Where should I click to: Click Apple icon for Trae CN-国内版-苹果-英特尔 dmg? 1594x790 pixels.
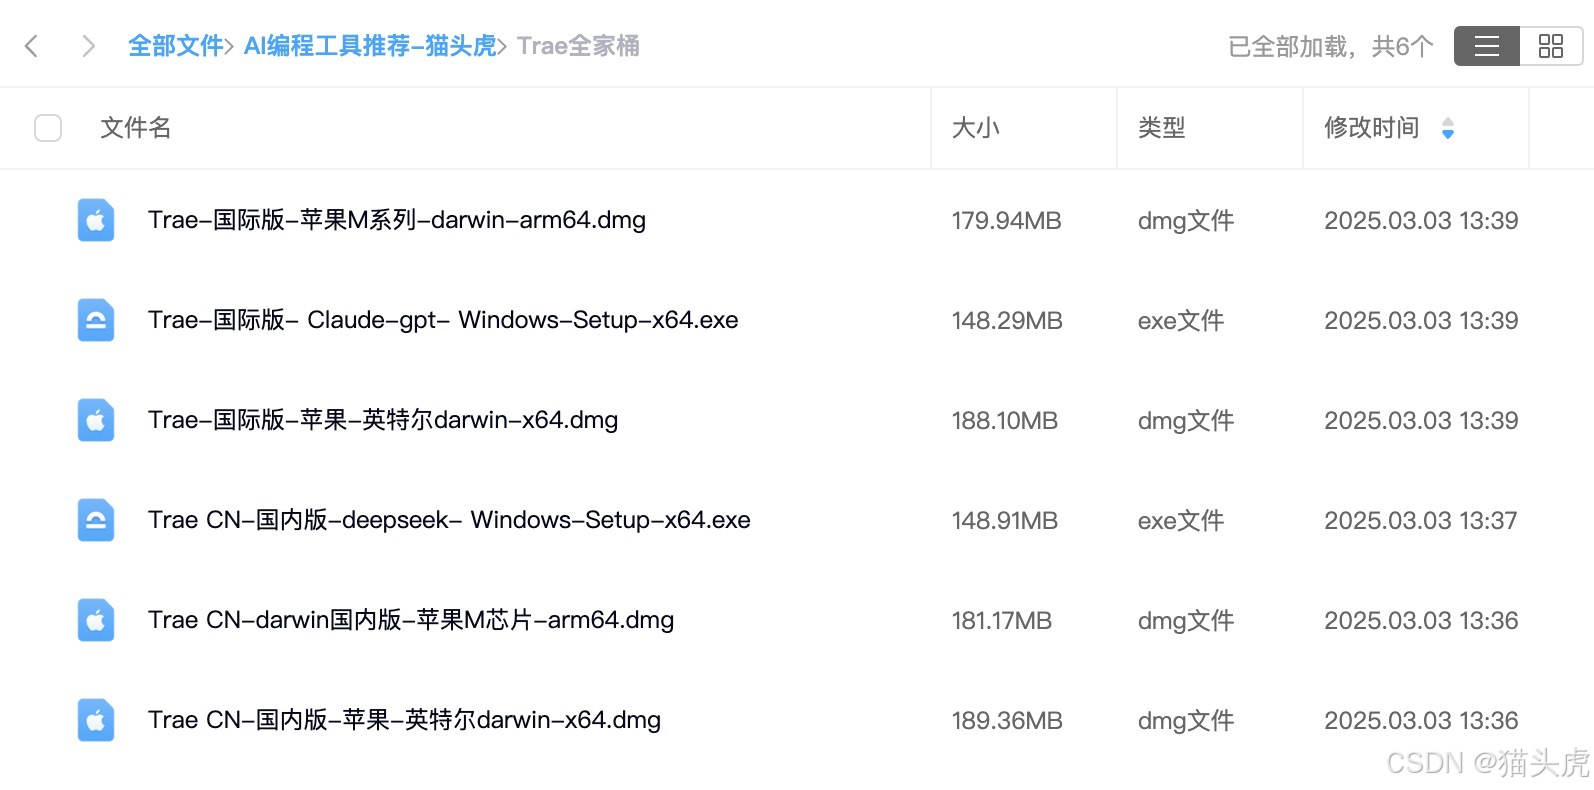[96, 720]
